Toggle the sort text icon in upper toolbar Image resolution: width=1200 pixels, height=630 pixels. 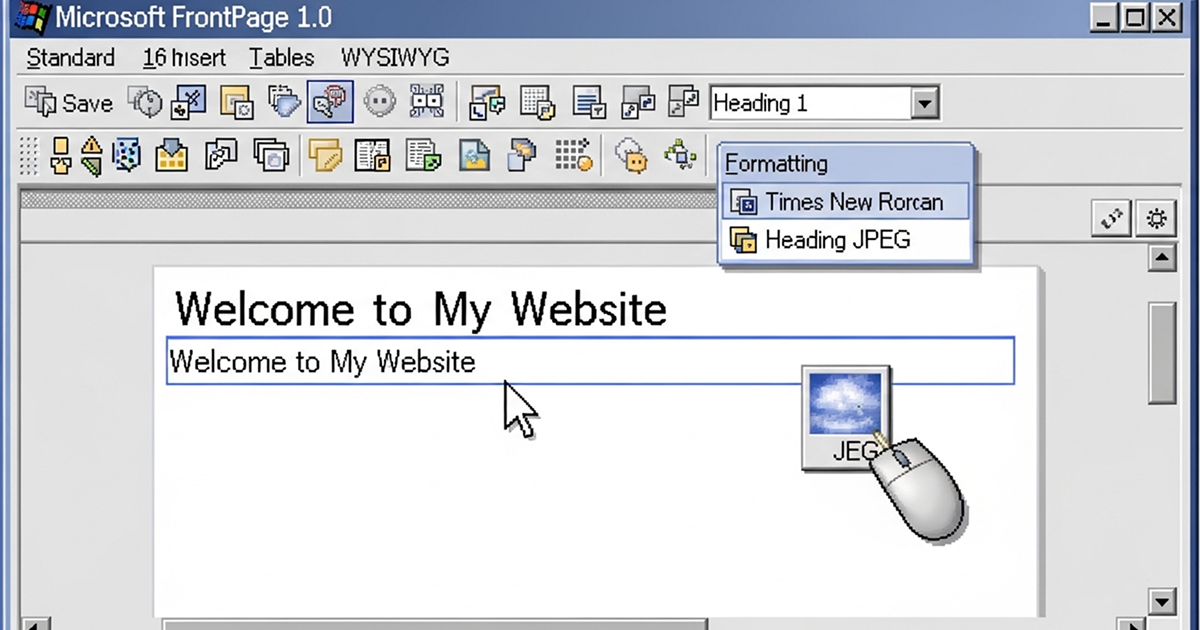click(x=588, y=101)
